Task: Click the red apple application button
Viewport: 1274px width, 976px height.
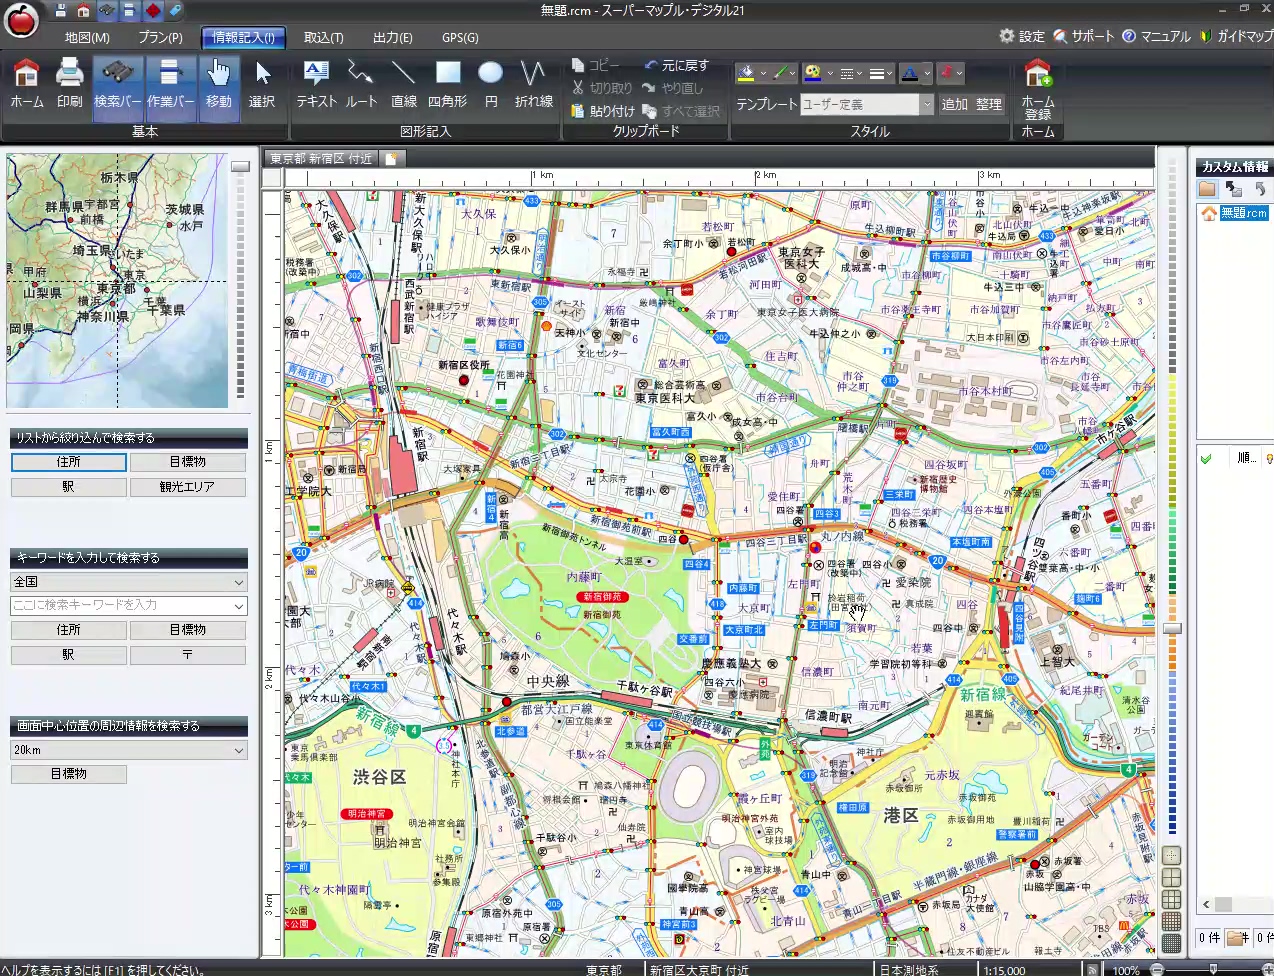Action: click(x=21, y=20)
